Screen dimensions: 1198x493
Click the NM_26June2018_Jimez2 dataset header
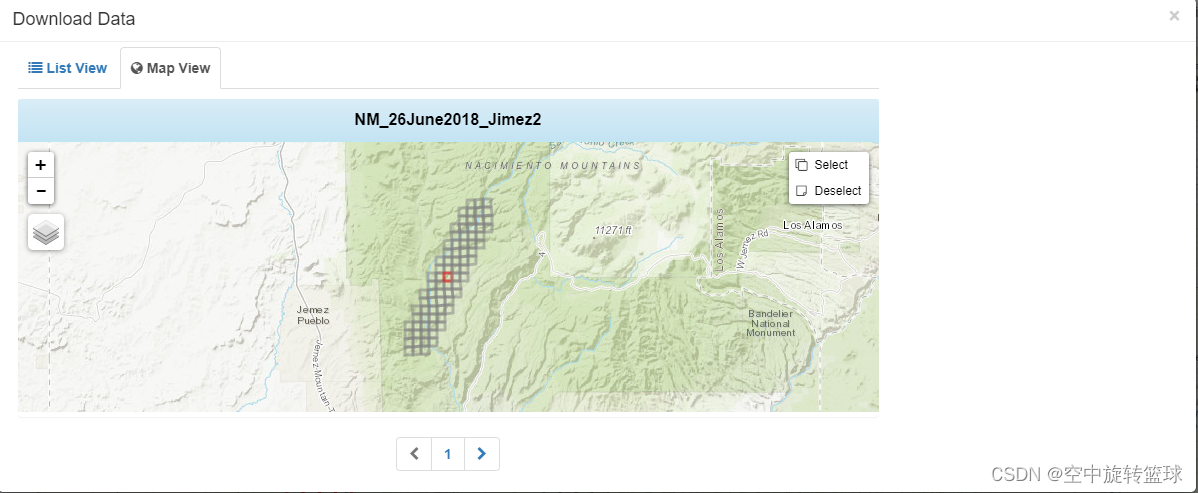pyautogui.click(x=448, y=120)
